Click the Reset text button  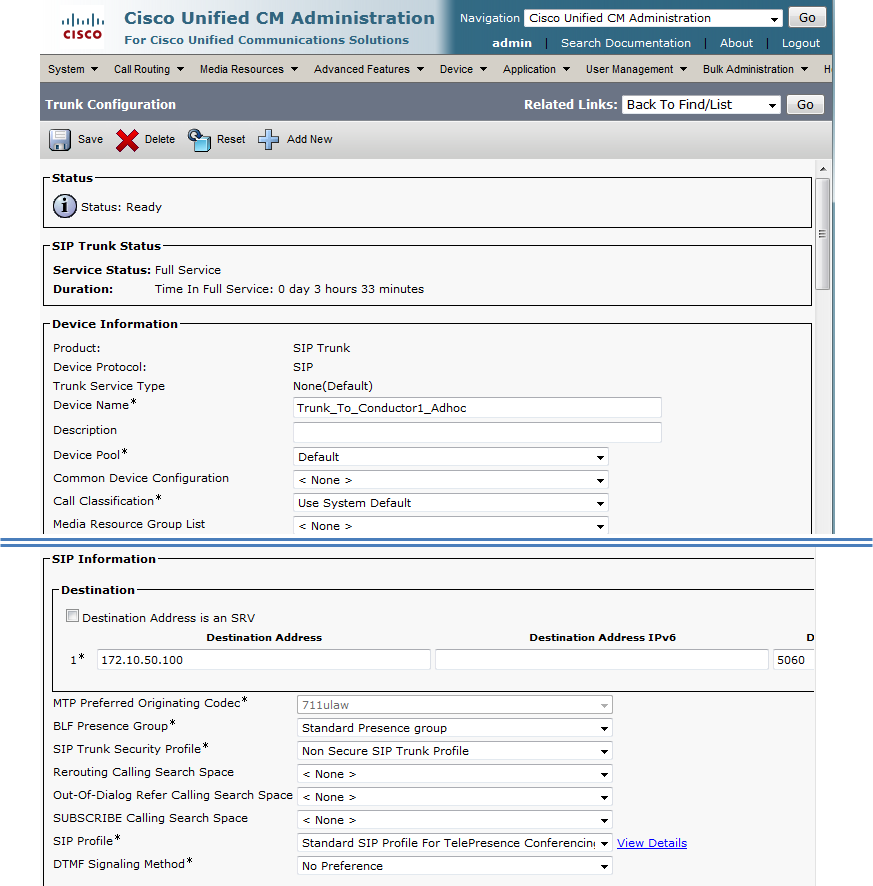pos(231,140)
